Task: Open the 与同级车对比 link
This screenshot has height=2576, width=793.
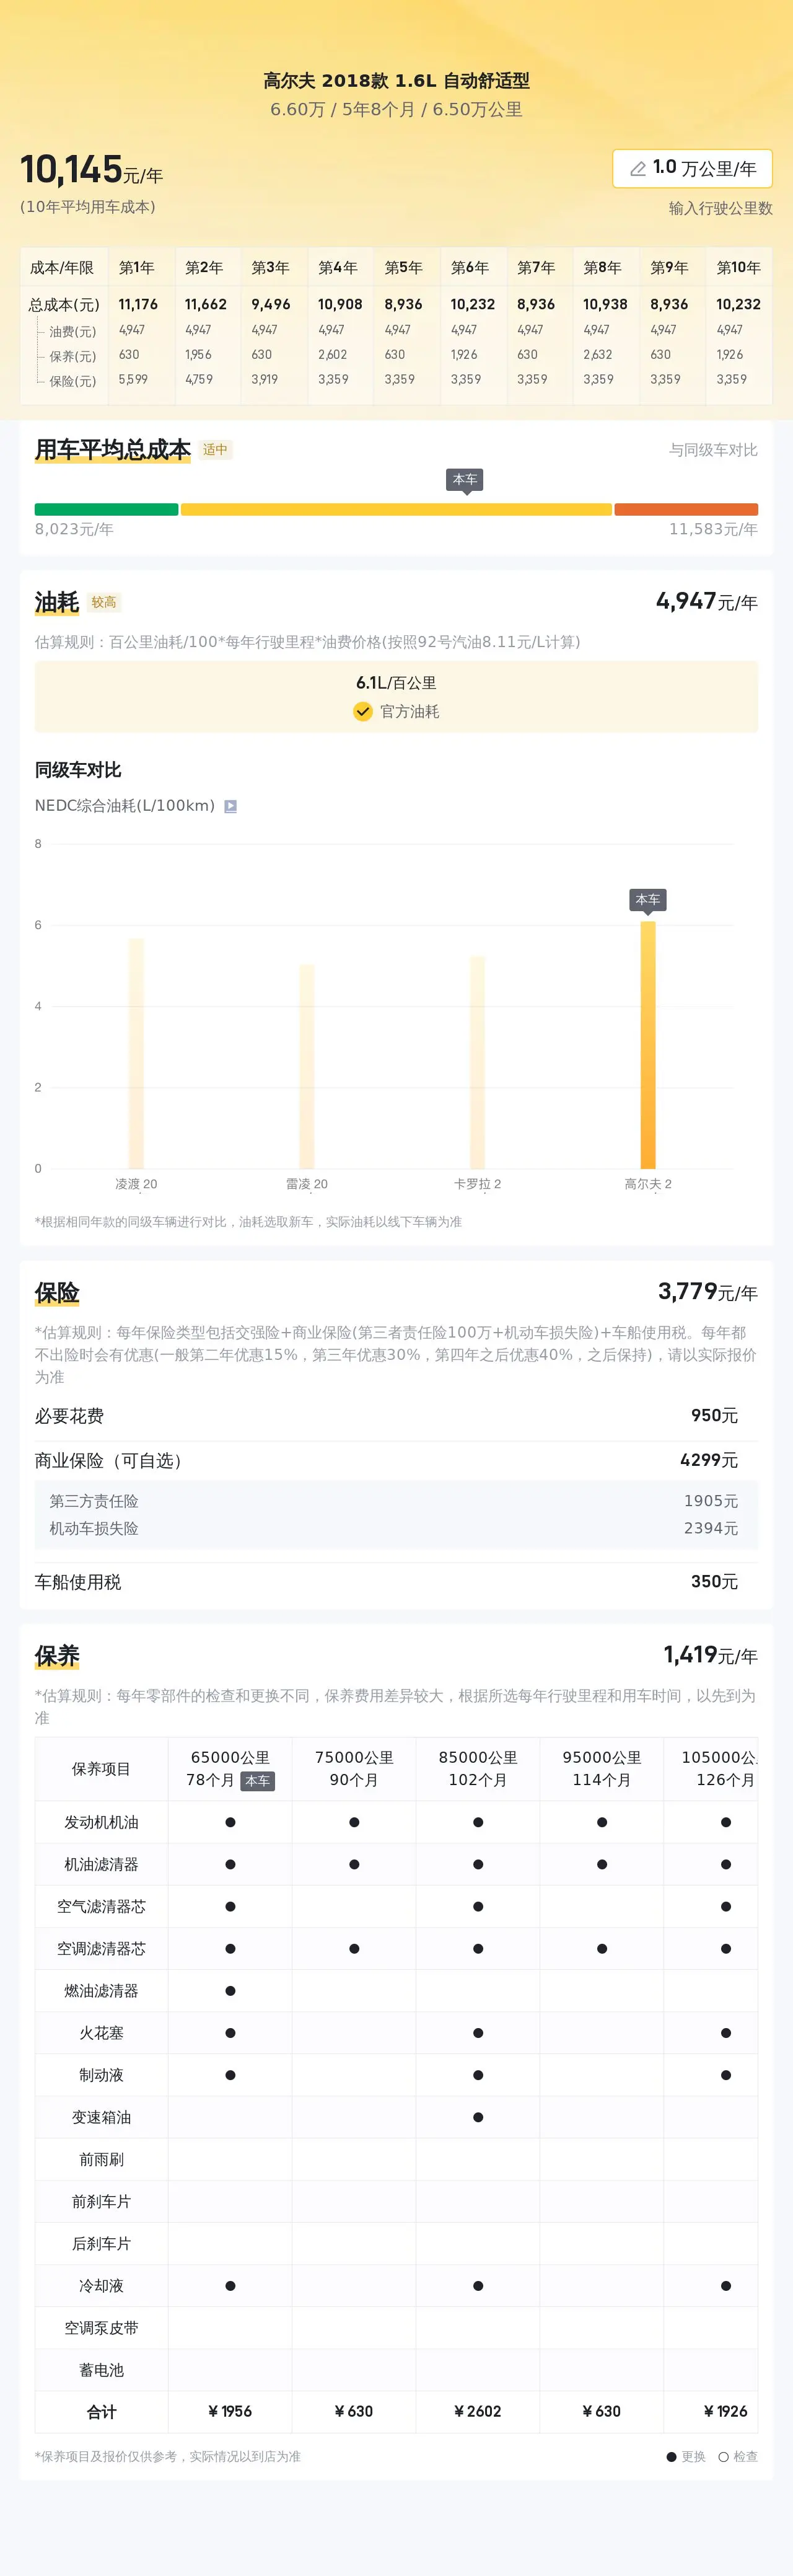Action: 713,450
